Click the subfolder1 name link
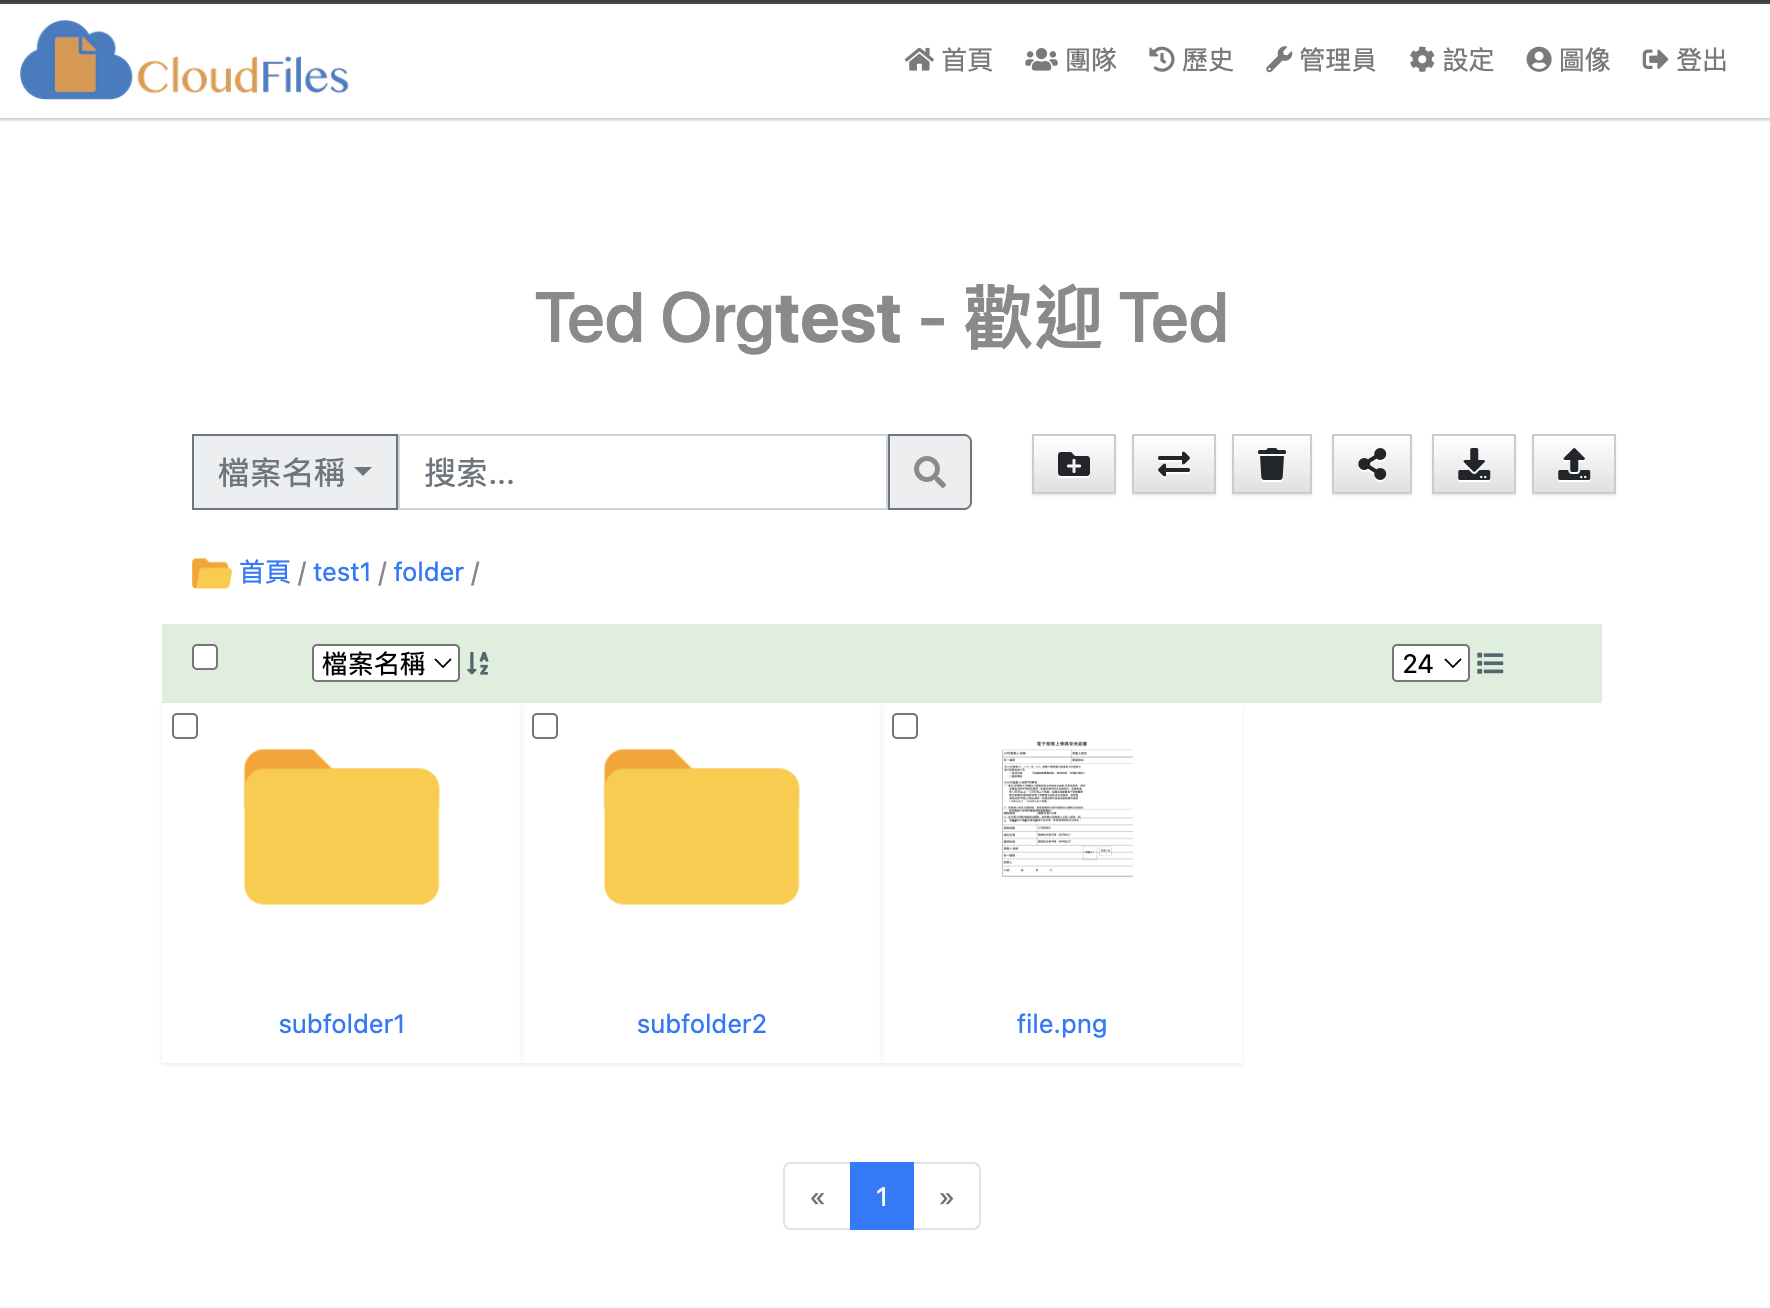Image resolution: width=1770 pixels, height=1308 pixels. [x=342, y=1024]
